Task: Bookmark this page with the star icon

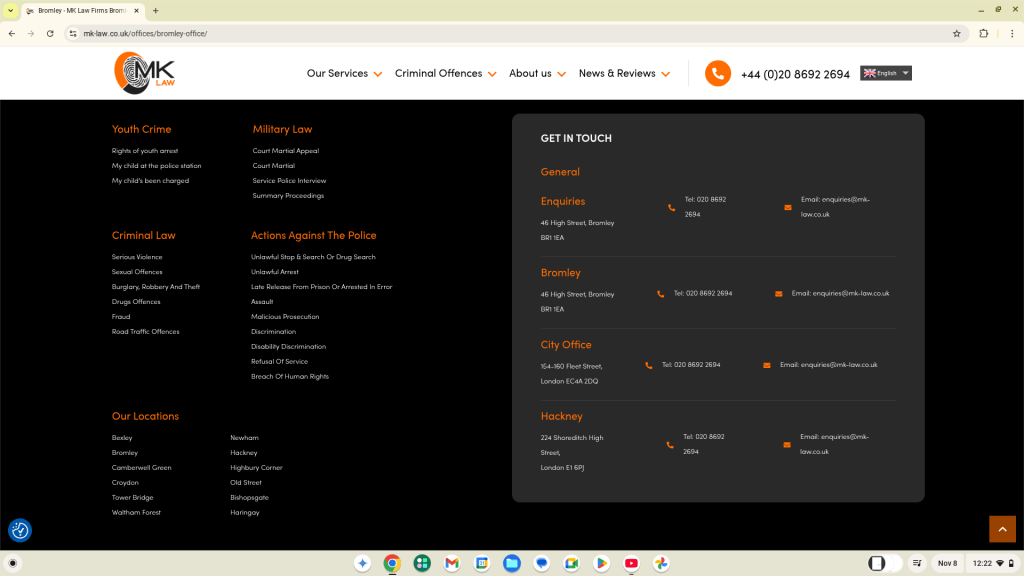Action: click(x=956, y=33)
